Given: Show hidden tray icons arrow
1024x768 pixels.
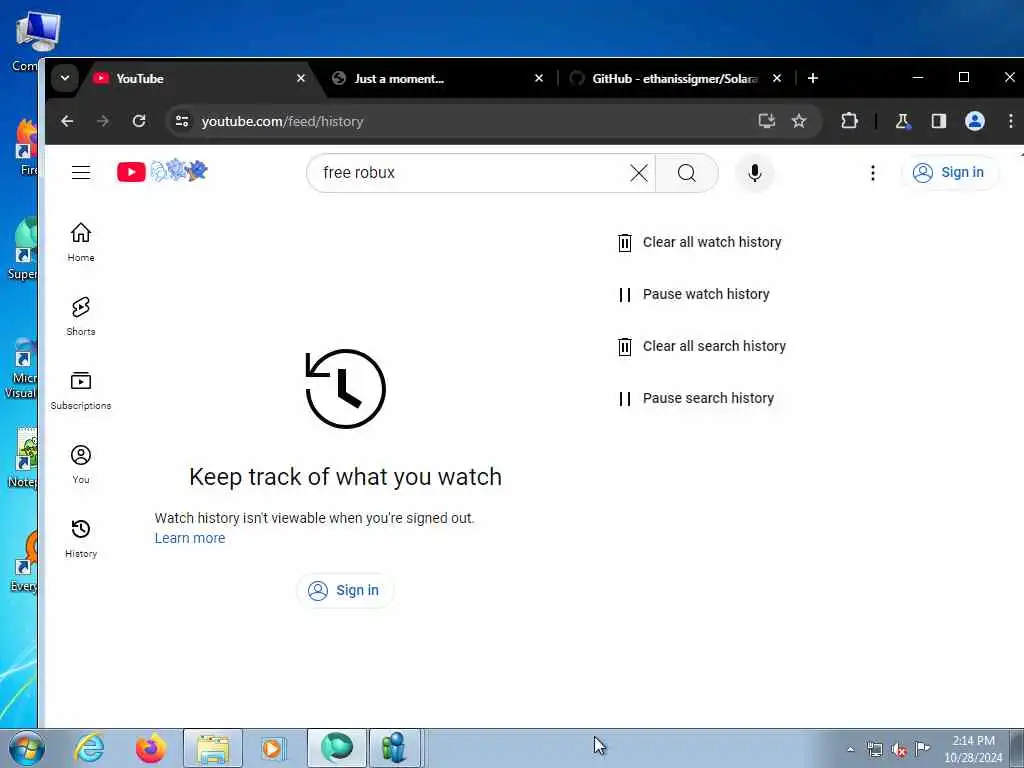Looking at the screenshot, I should tap(850, 749).
